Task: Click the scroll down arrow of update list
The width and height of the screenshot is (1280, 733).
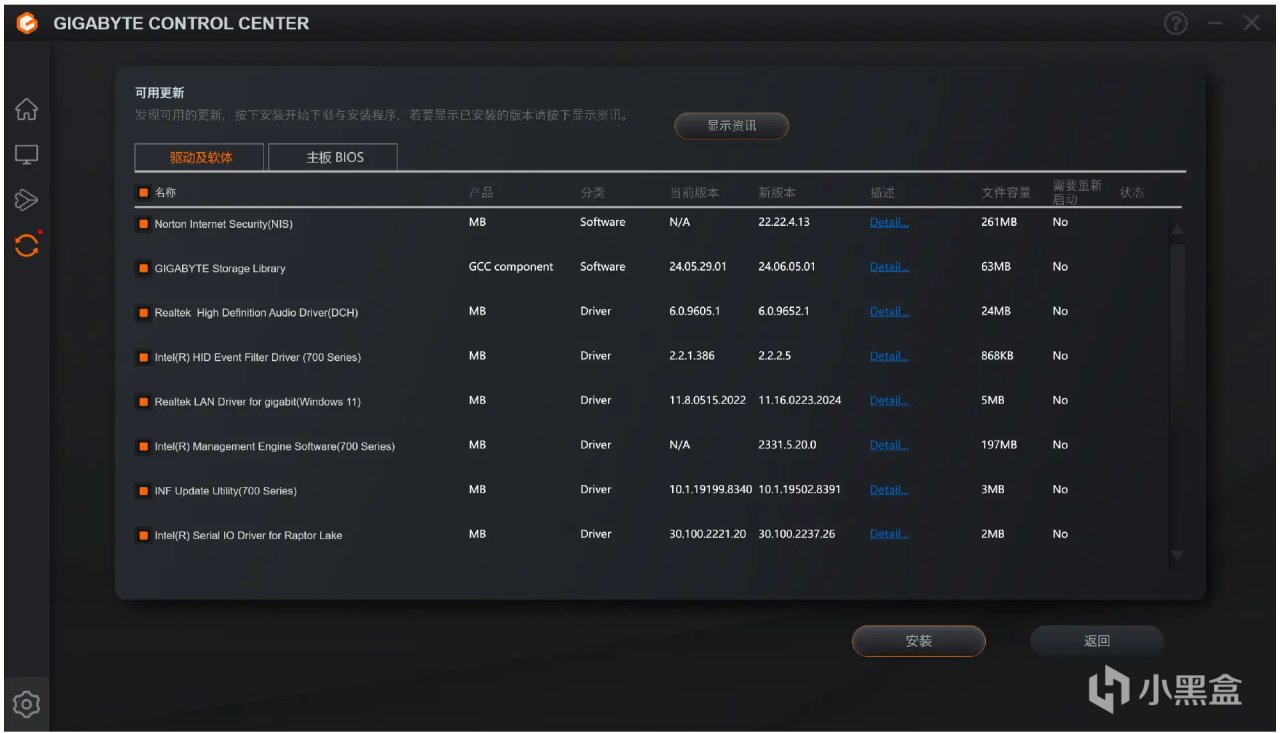Action: pyautogui.click(x=1177, y=555)
